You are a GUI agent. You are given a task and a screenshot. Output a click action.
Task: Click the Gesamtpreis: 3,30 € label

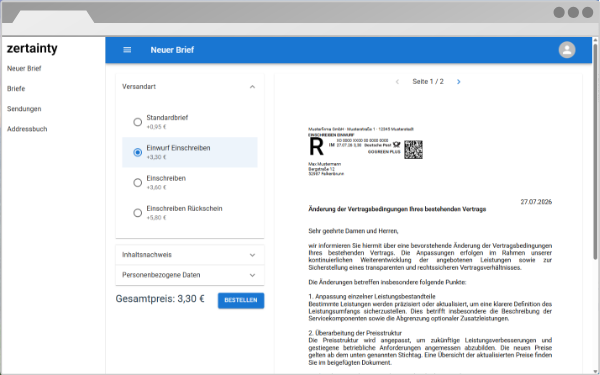(x=160, y=299)
